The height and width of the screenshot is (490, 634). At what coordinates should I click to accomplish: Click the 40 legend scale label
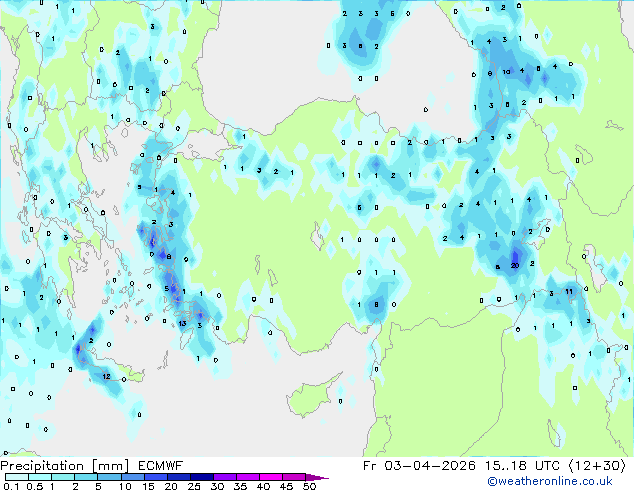[263, 486]
